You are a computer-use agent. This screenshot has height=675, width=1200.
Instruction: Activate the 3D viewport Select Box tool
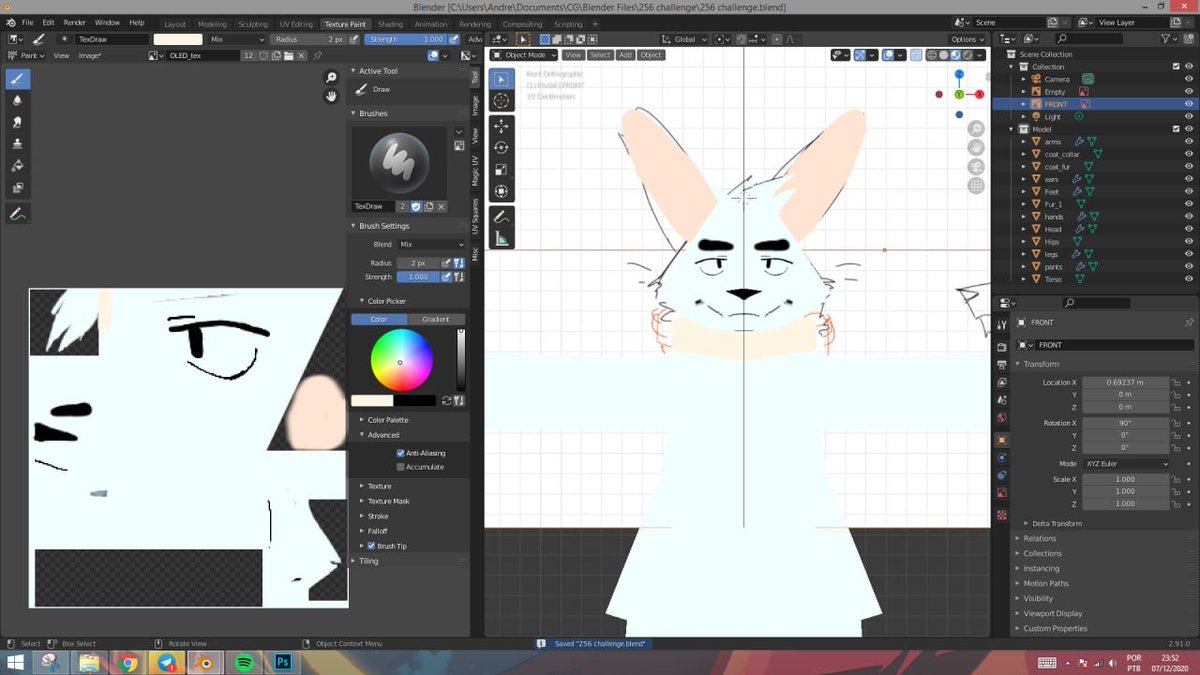(x=502, y=79)
